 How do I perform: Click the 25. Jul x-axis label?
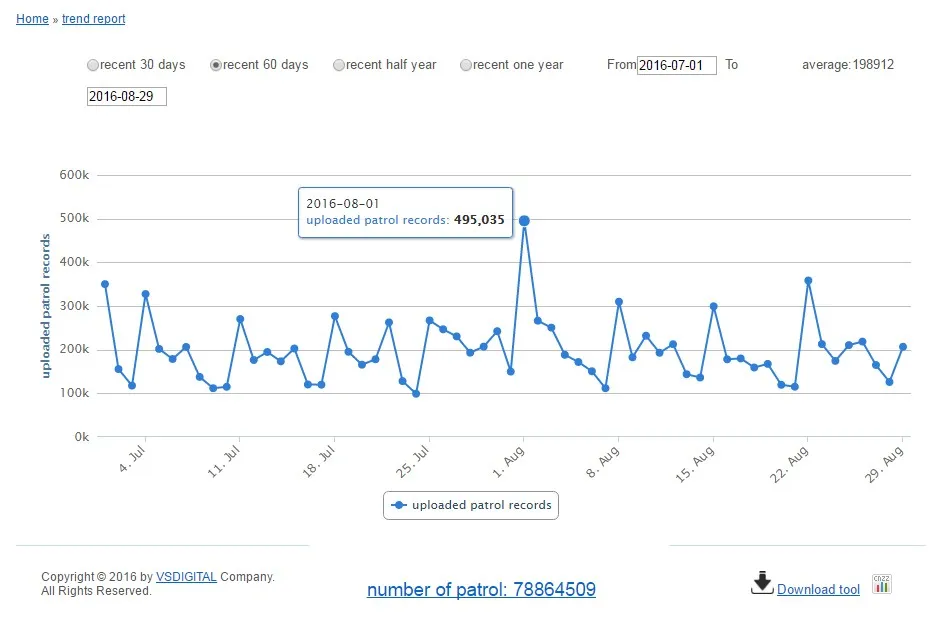(x=412, y=462)
